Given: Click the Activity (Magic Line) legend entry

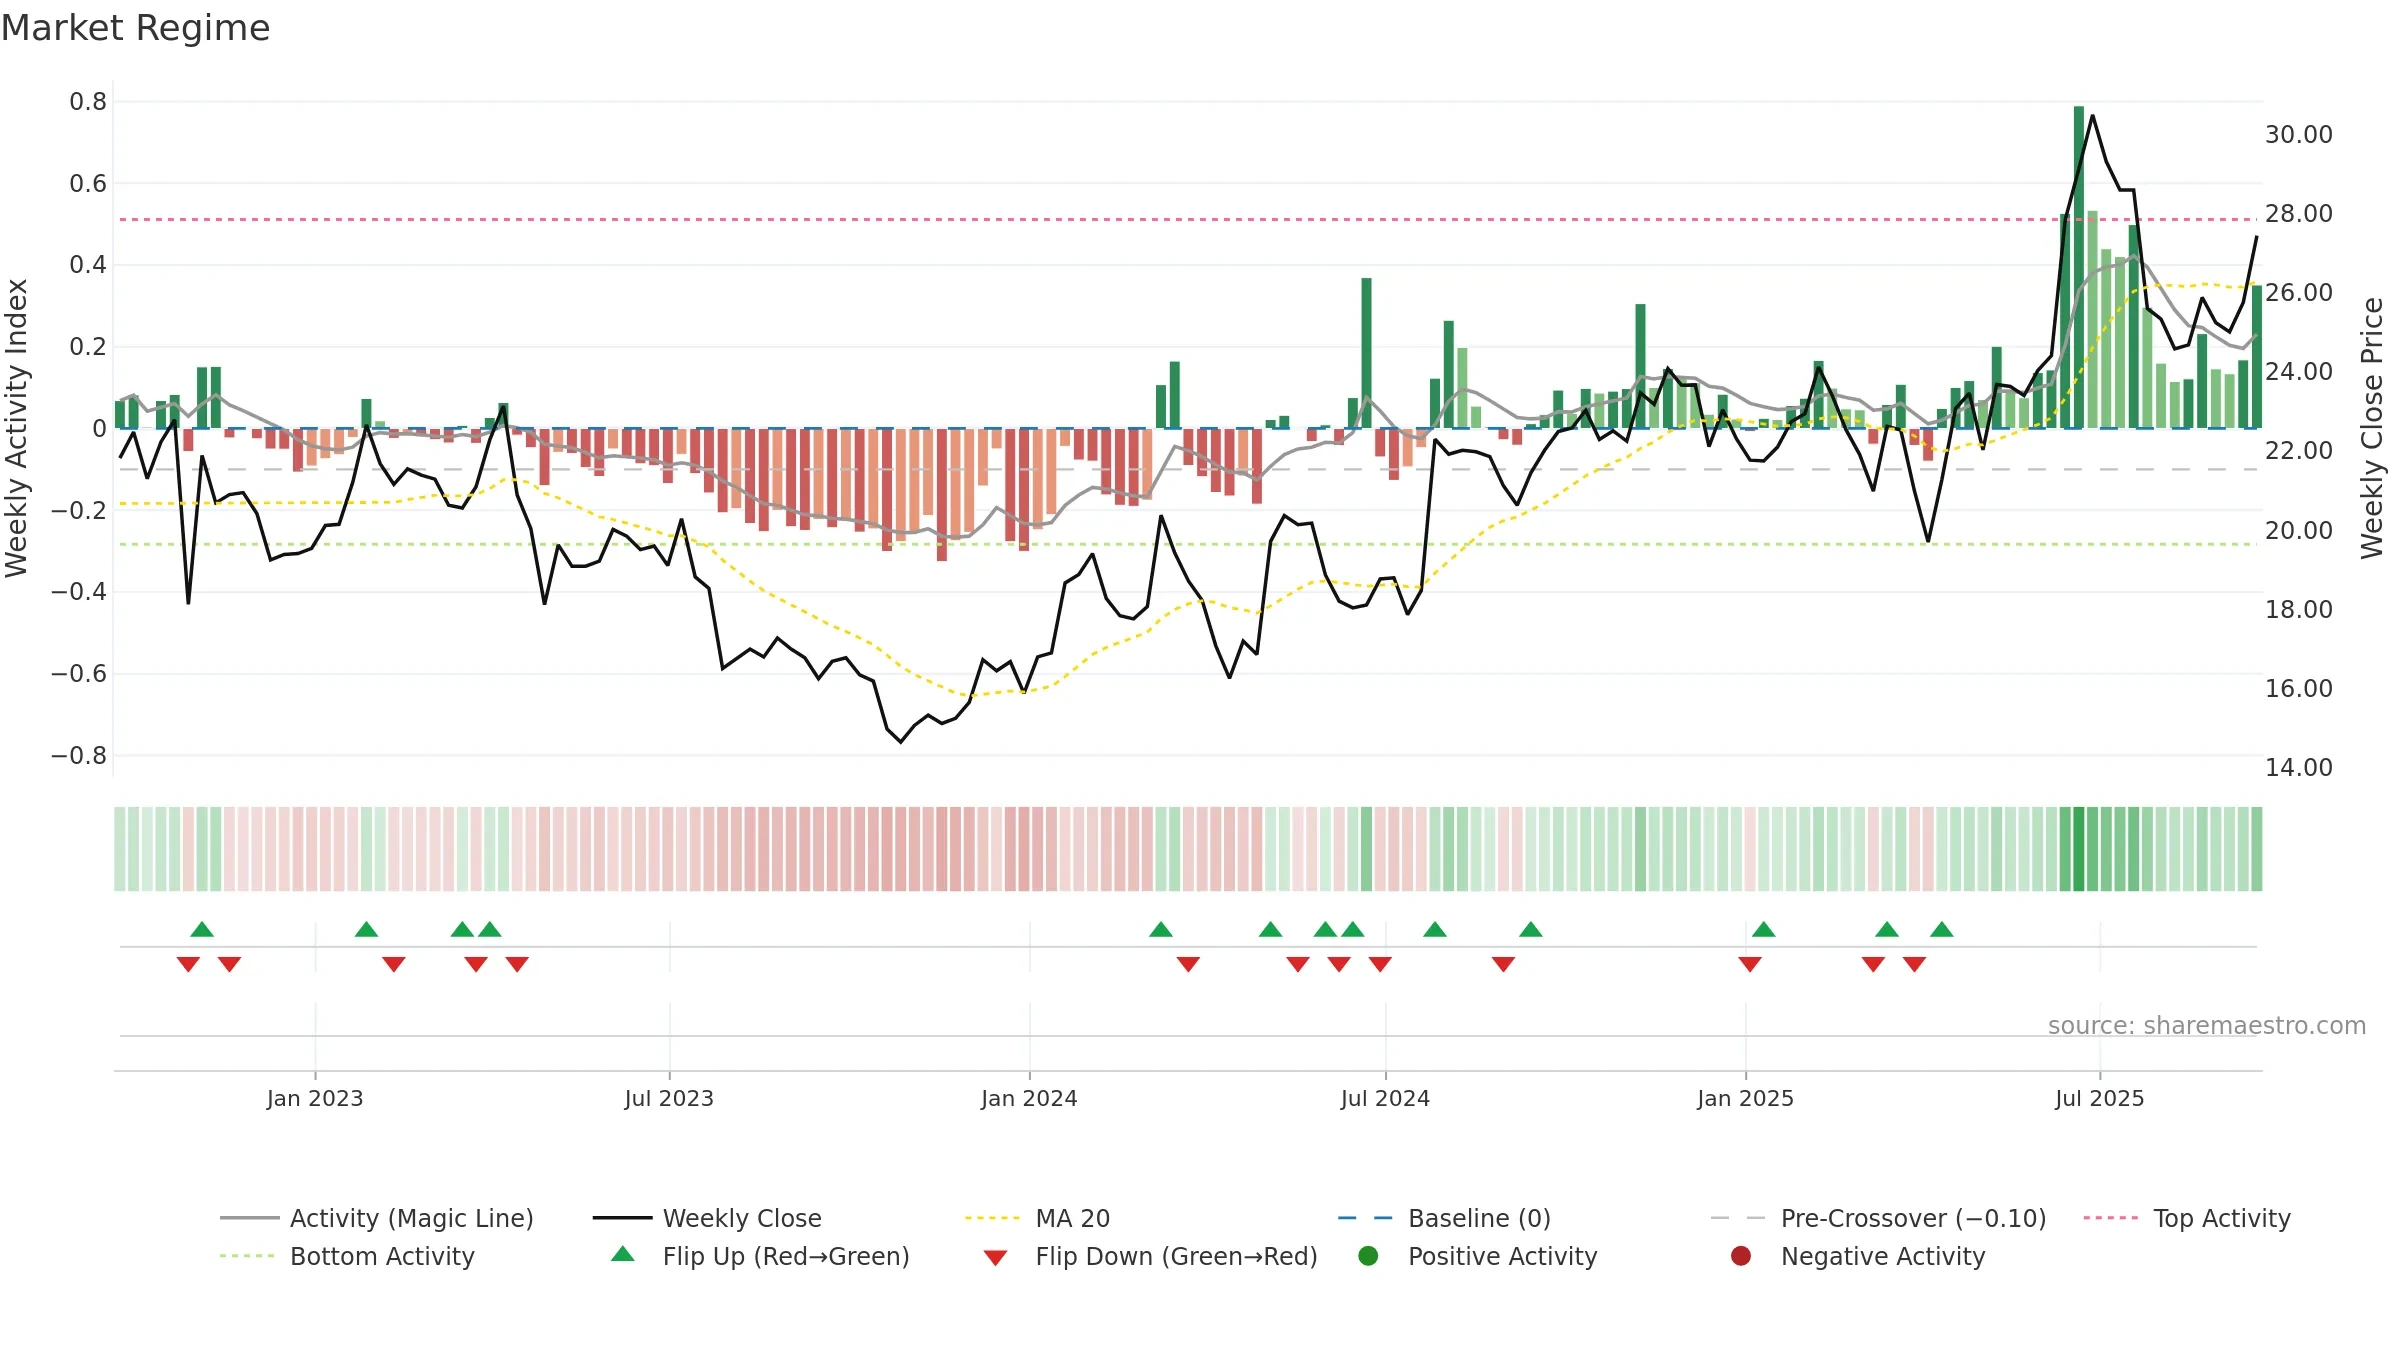Looking at the screenshot, I should 377,1218.
